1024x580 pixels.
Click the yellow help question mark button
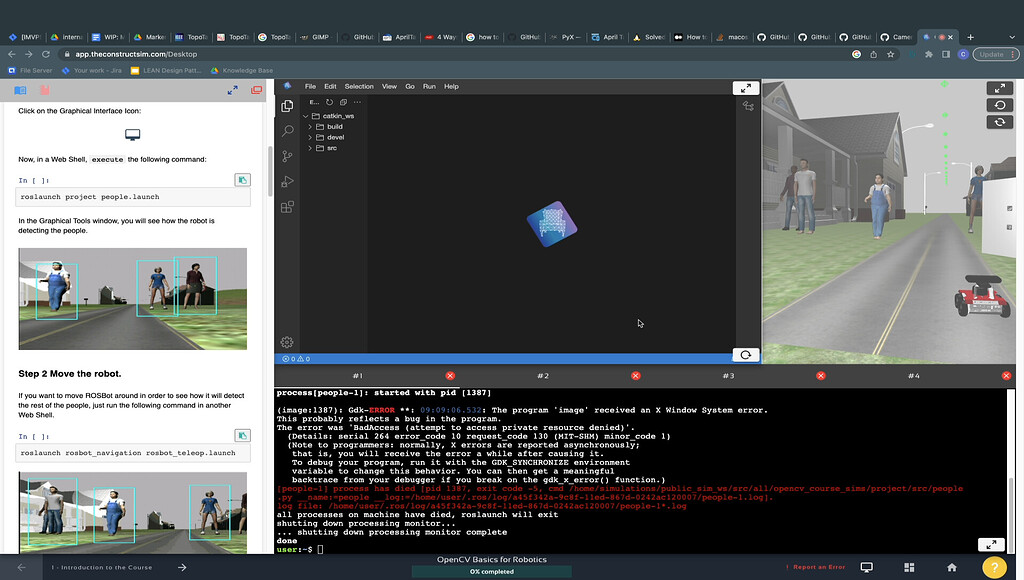[x=995, y=566]
